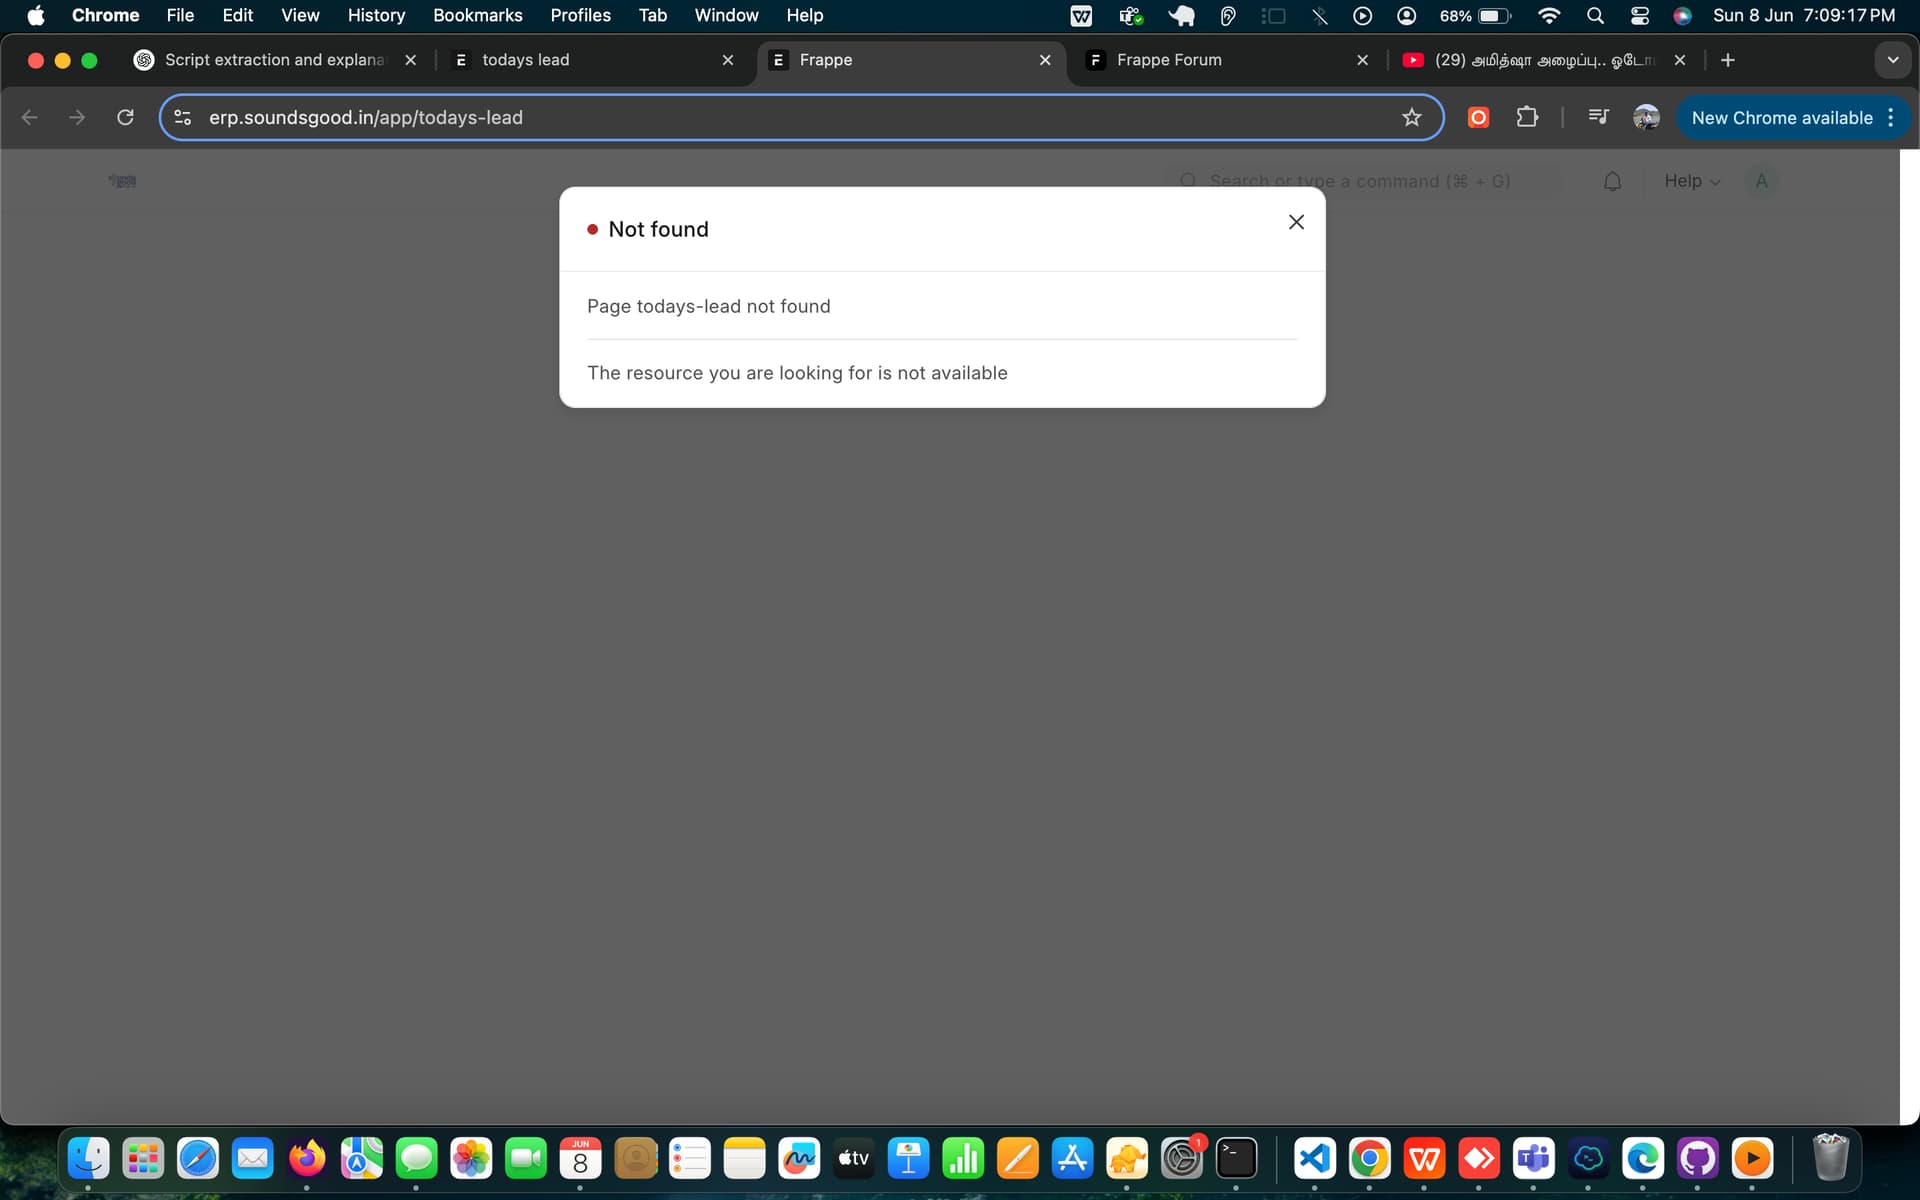Image resolution: width=1920 pixels, height=1200 pixels.
Task: Open a new tab with plus button
Action: pyautogui.click(x=1727, y=60)
